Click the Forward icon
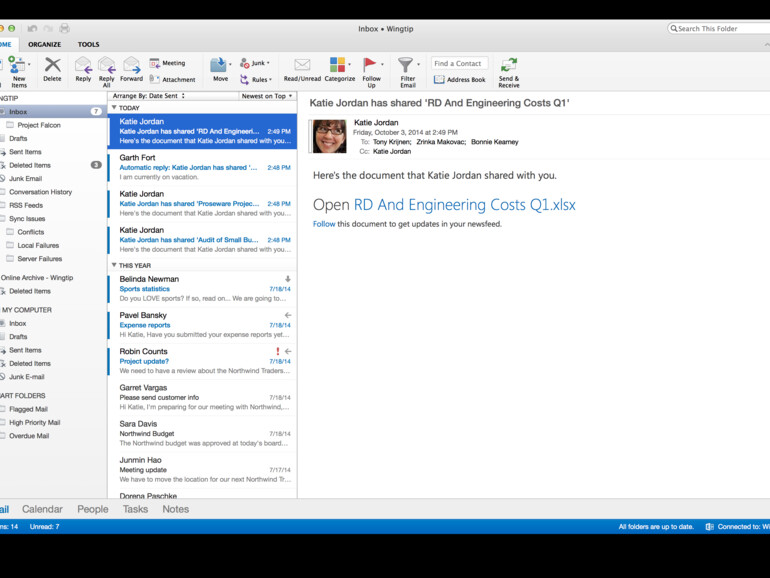770x578 pixels. point(132,65)
